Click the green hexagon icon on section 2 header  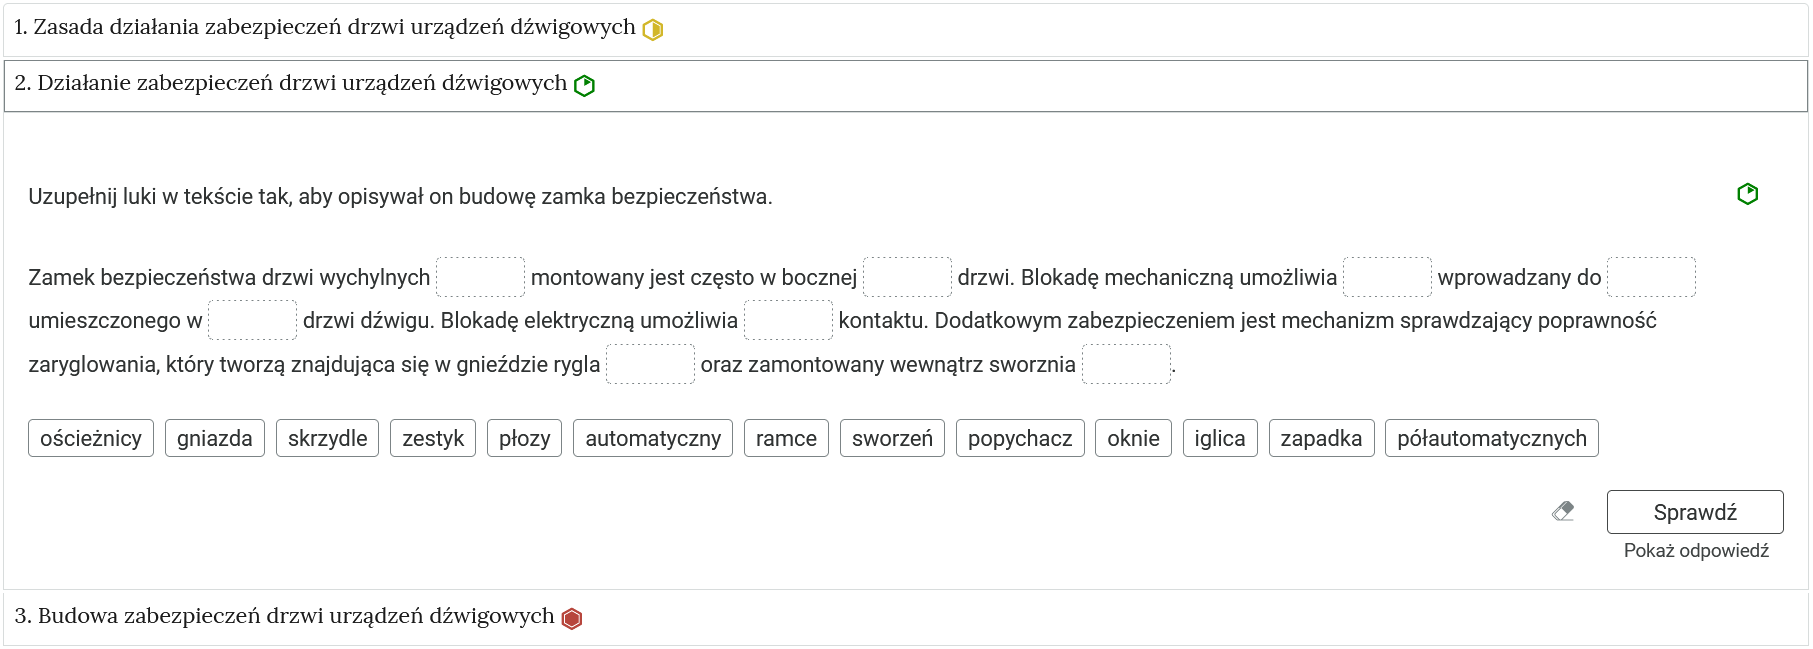[x=583, y=85]
